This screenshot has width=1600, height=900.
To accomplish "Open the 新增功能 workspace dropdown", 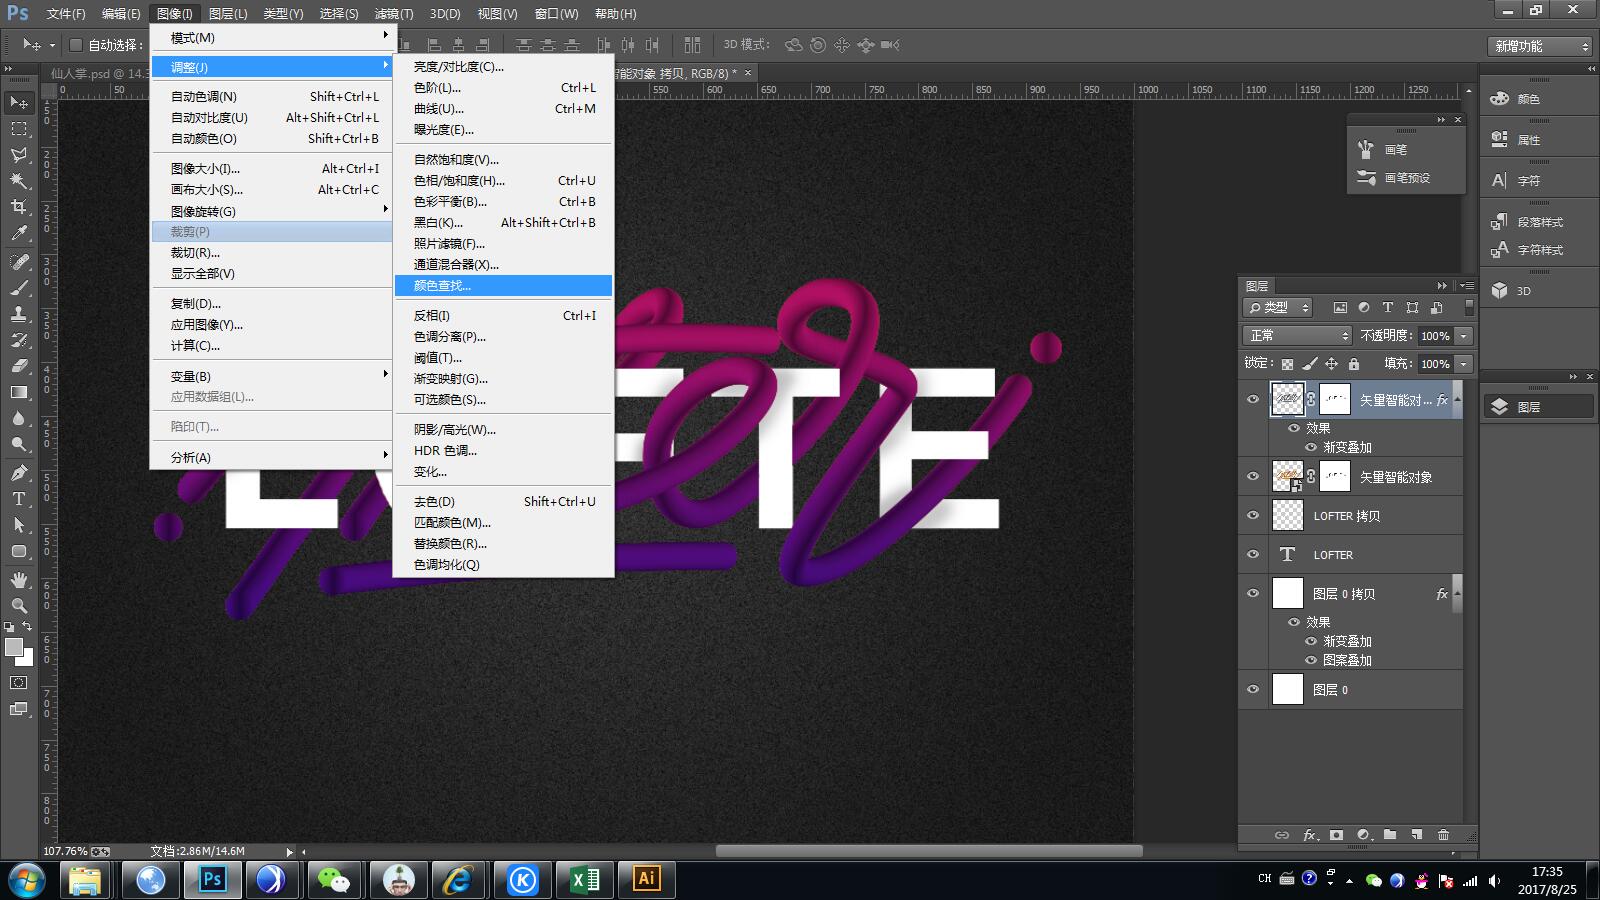I will pos(1539,46).
